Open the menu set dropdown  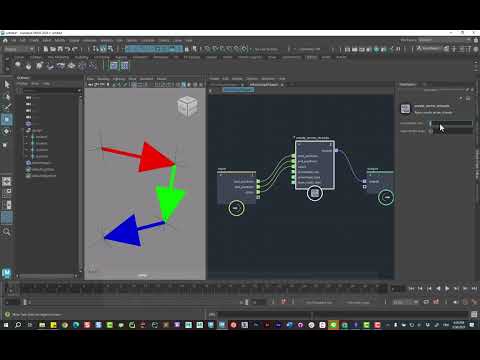(x=19, y=49)
